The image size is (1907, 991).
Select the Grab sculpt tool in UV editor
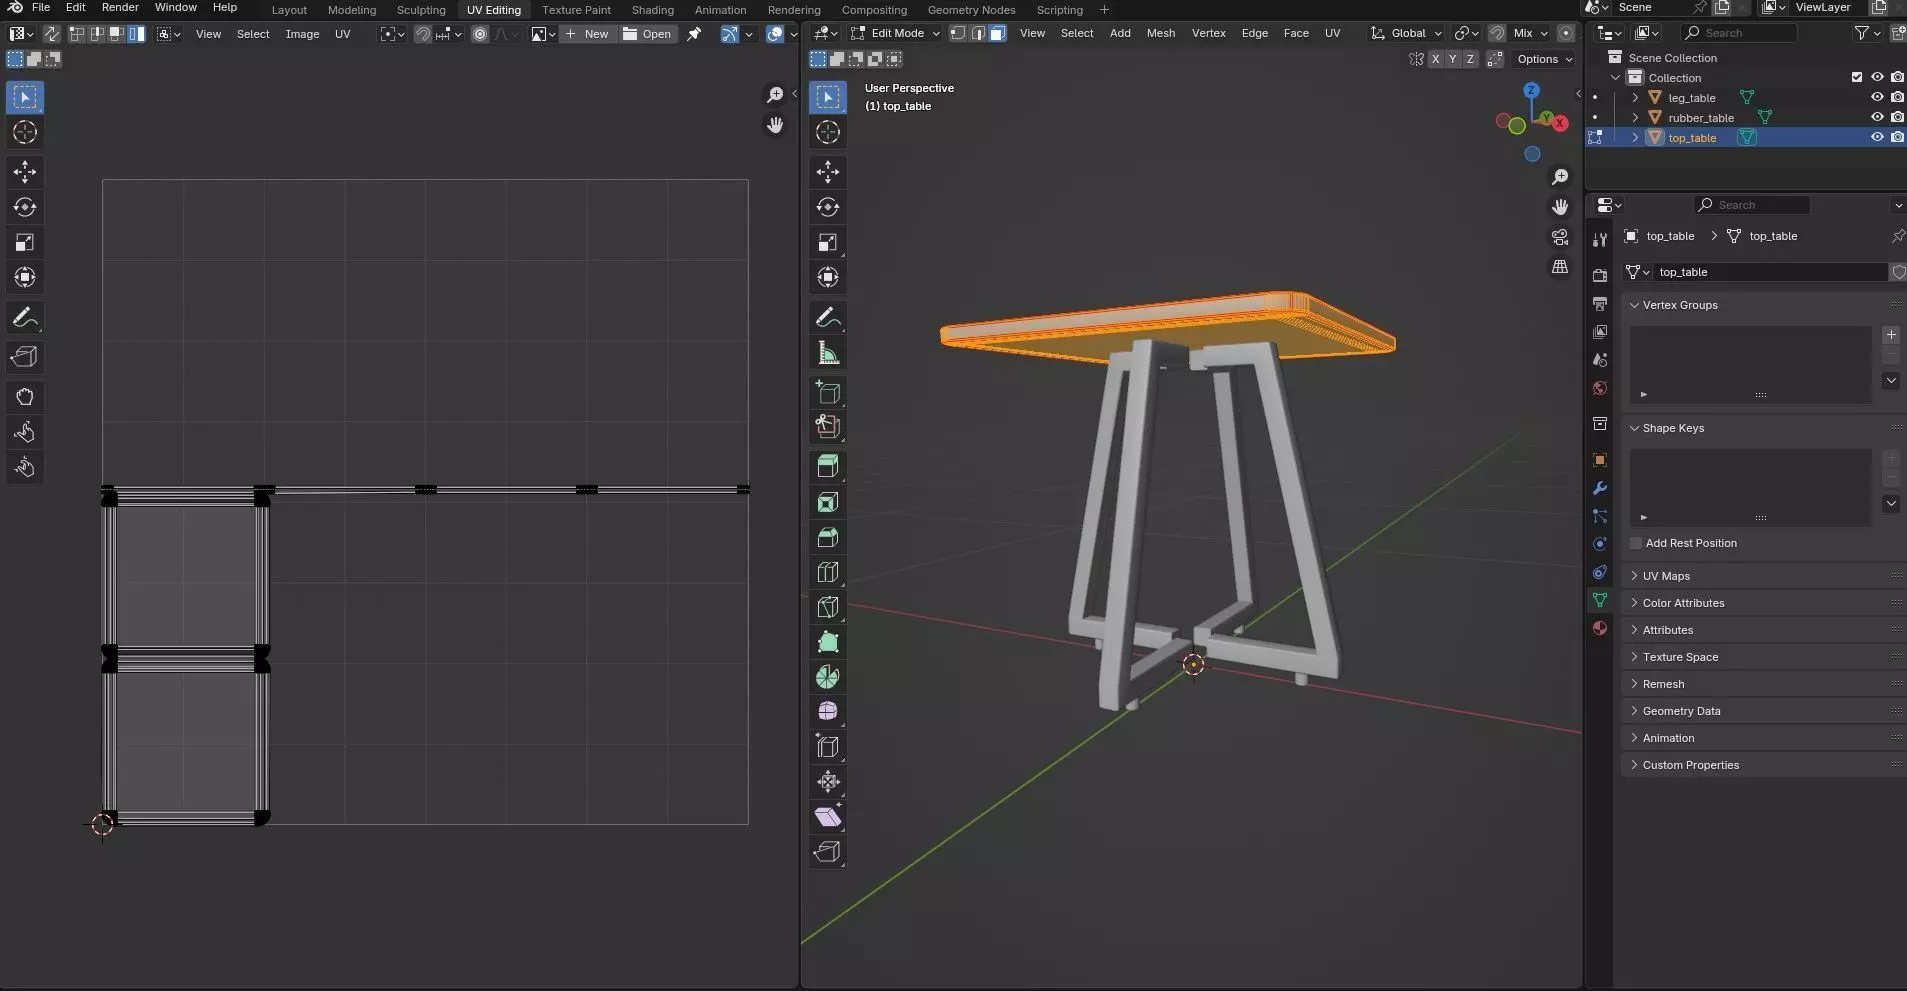(25, 397)
